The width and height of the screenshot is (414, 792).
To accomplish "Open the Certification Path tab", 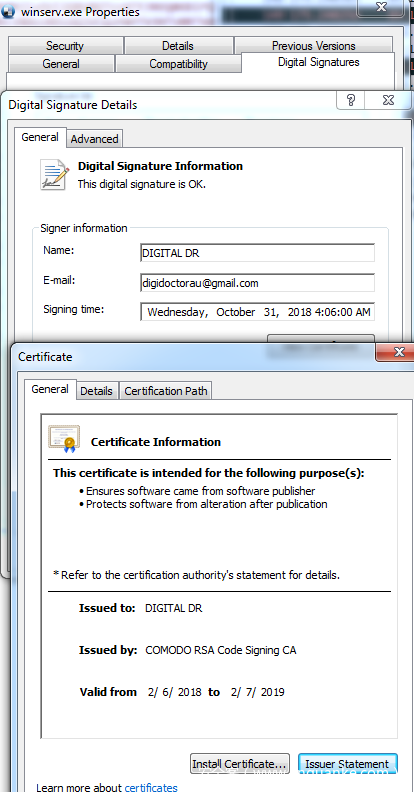I will (x=166, y=391).
